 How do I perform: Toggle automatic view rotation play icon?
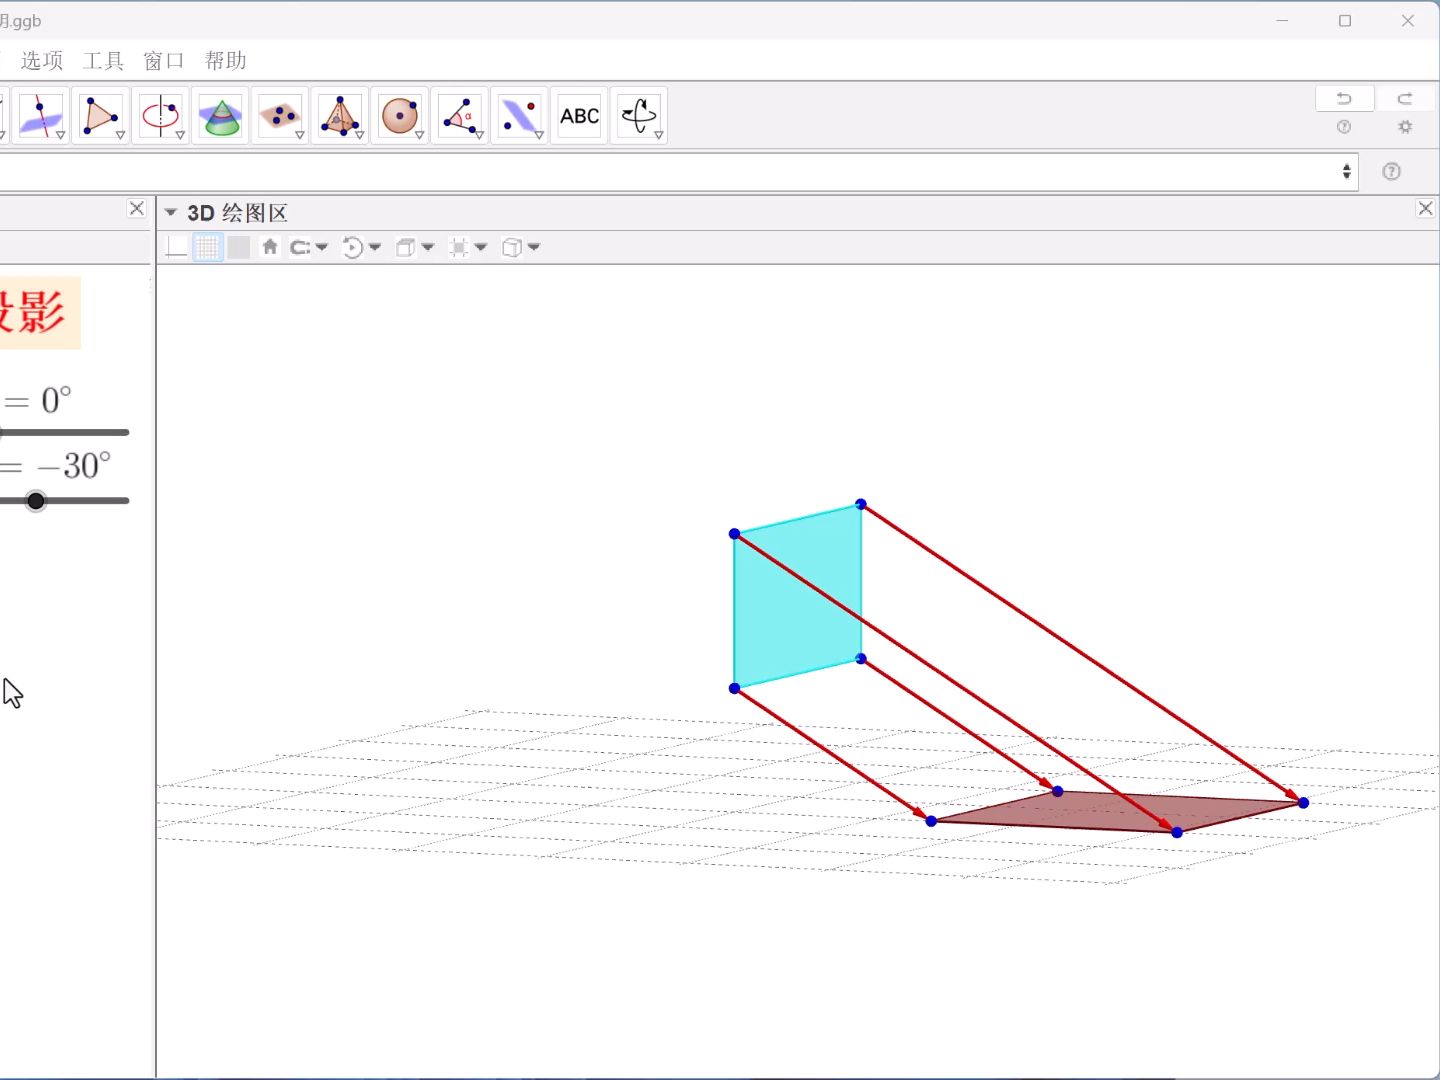(352, 247)
